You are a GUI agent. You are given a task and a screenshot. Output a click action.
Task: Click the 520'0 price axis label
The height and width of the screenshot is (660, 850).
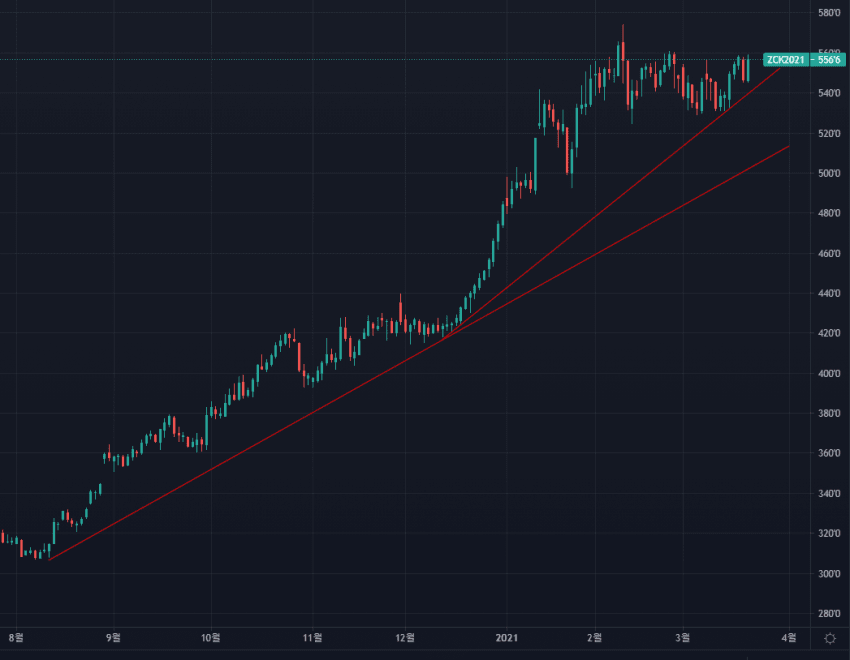(829, 133)
